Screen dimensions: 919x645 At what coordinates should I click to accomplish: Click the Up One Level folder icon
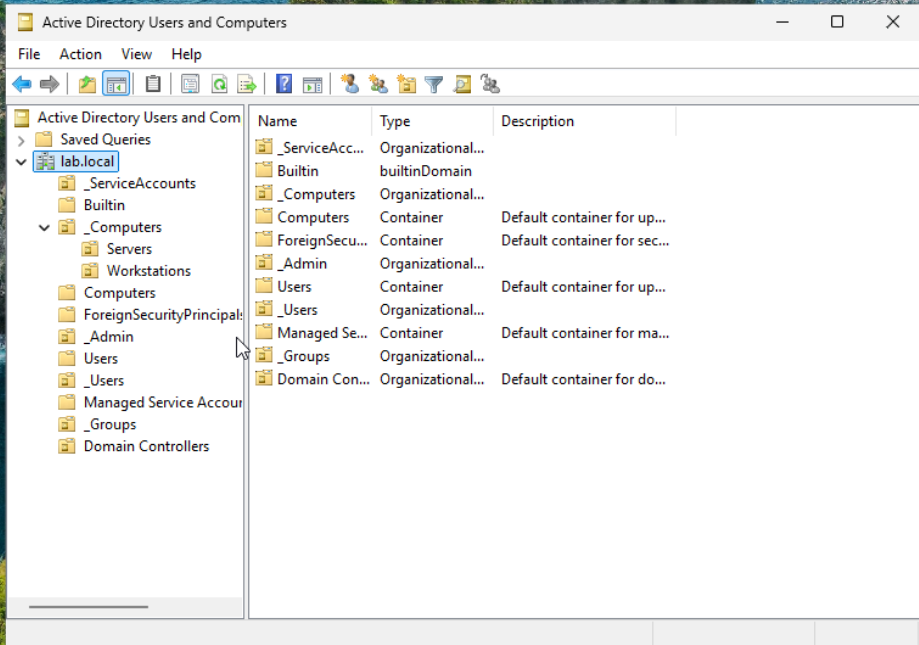coord(86,83)
